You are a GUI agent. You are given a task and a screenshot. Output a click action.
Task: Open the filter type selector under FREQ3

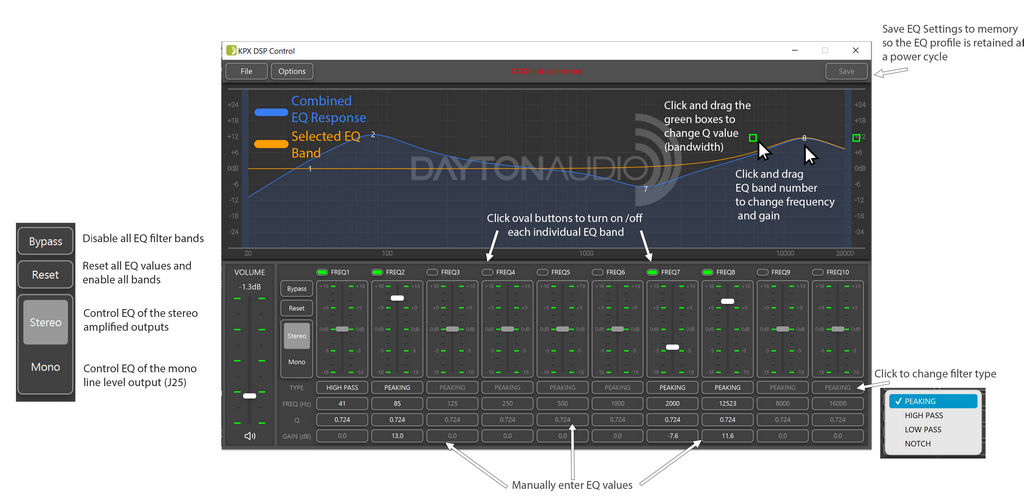[x=453, y=387]
